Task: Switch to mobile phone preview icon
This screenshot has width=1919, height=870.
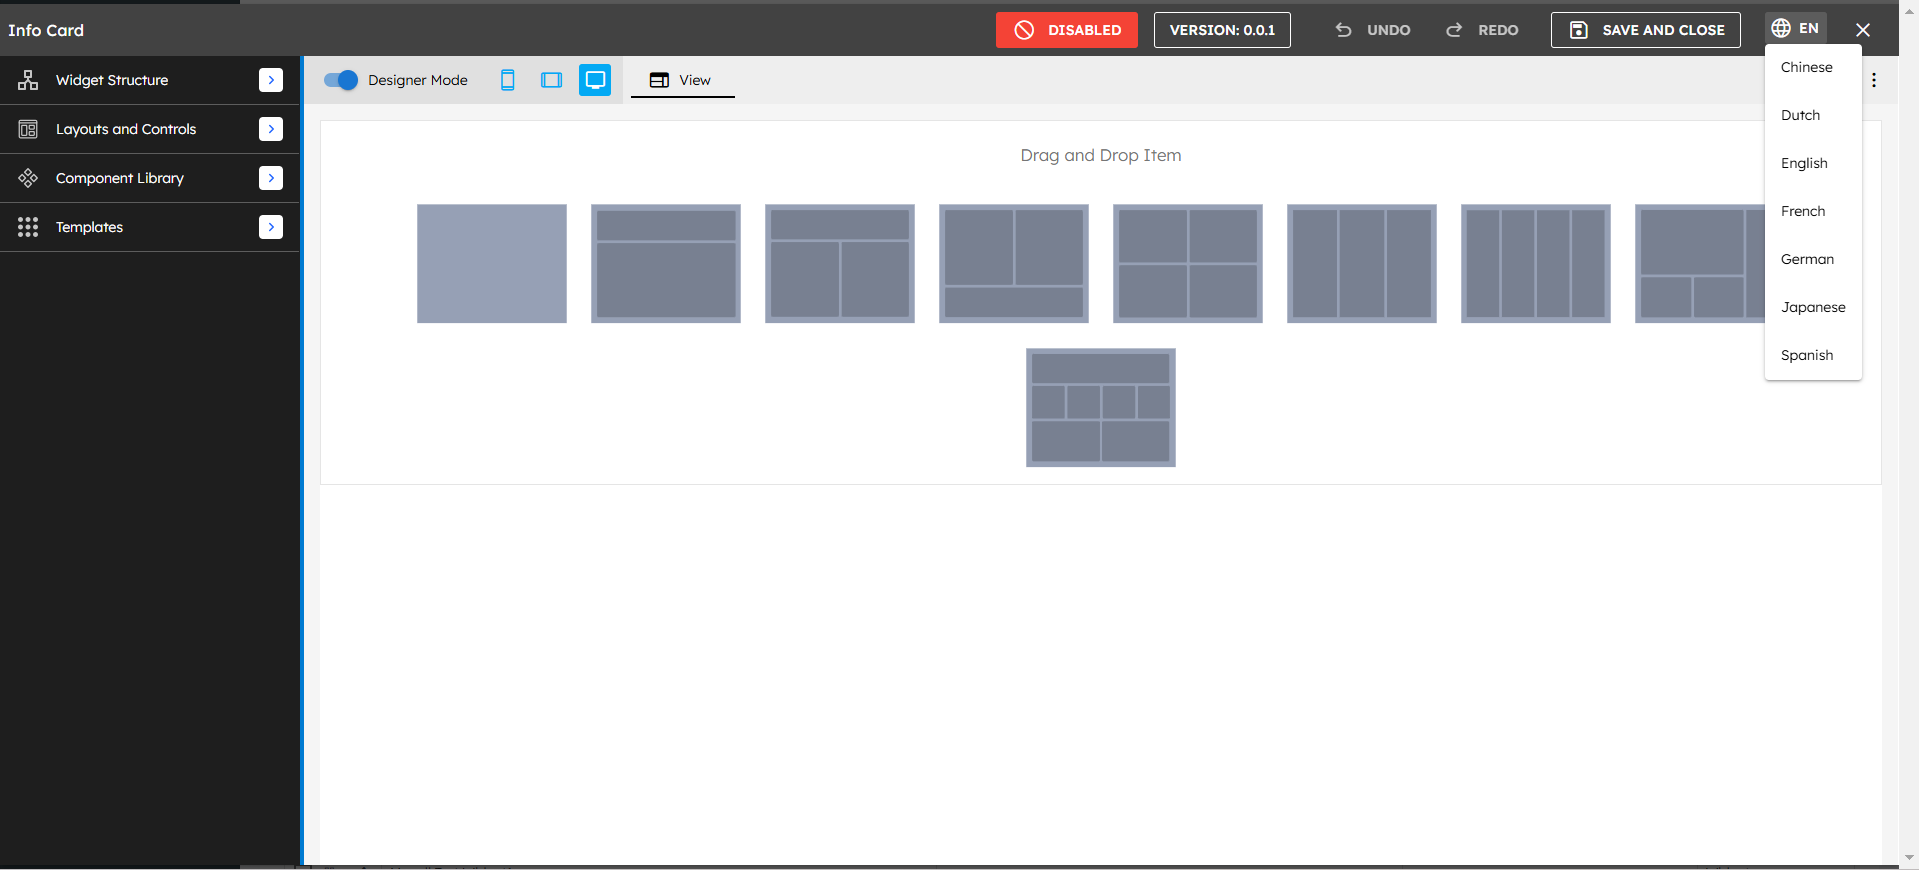Action: coord(508,80)
